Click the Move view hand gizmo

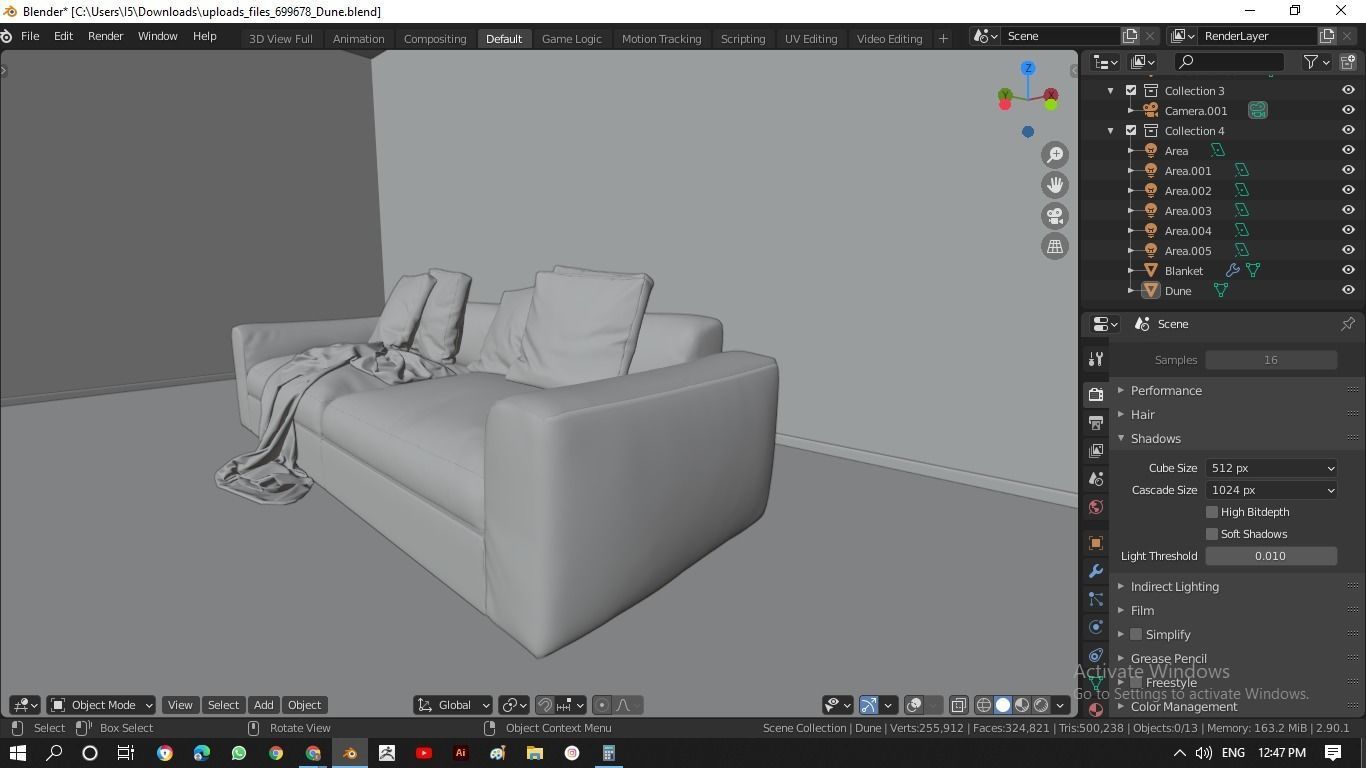[x=1055, y=185]
